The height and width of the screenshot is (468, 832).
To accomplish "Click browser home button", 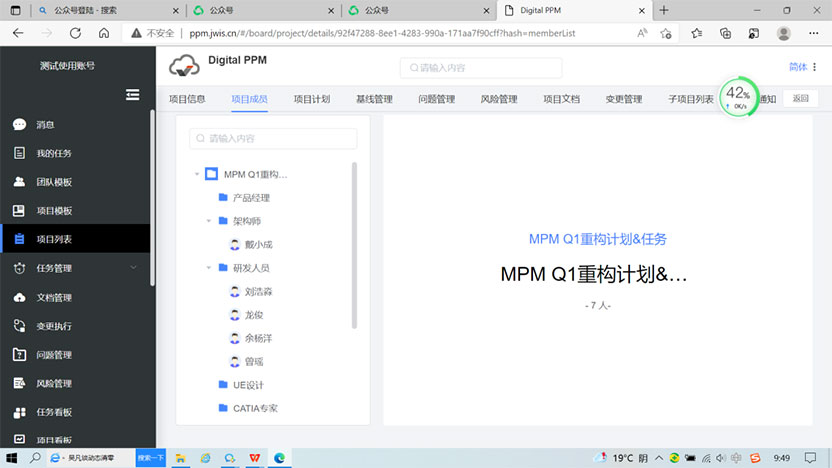I will [104, 33].
